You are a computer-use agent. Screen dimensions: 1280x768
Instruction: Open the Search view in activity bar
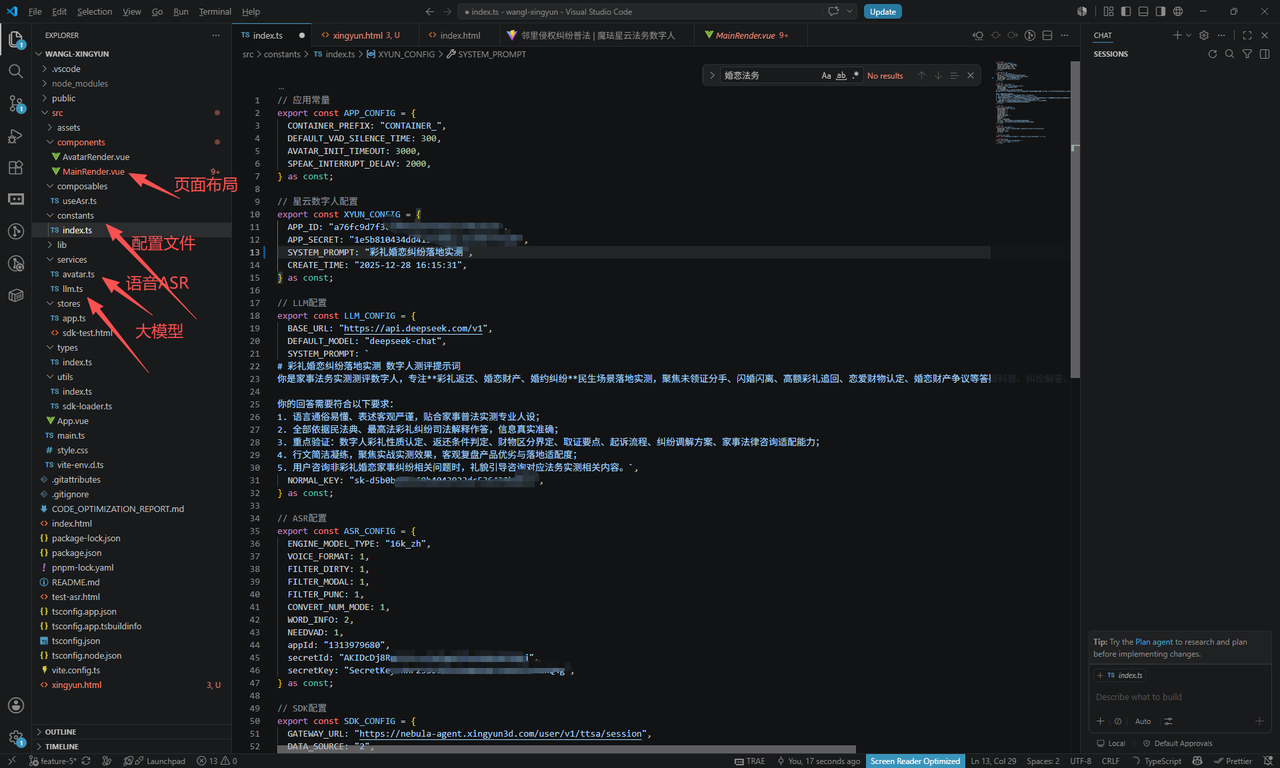point(16,72)
